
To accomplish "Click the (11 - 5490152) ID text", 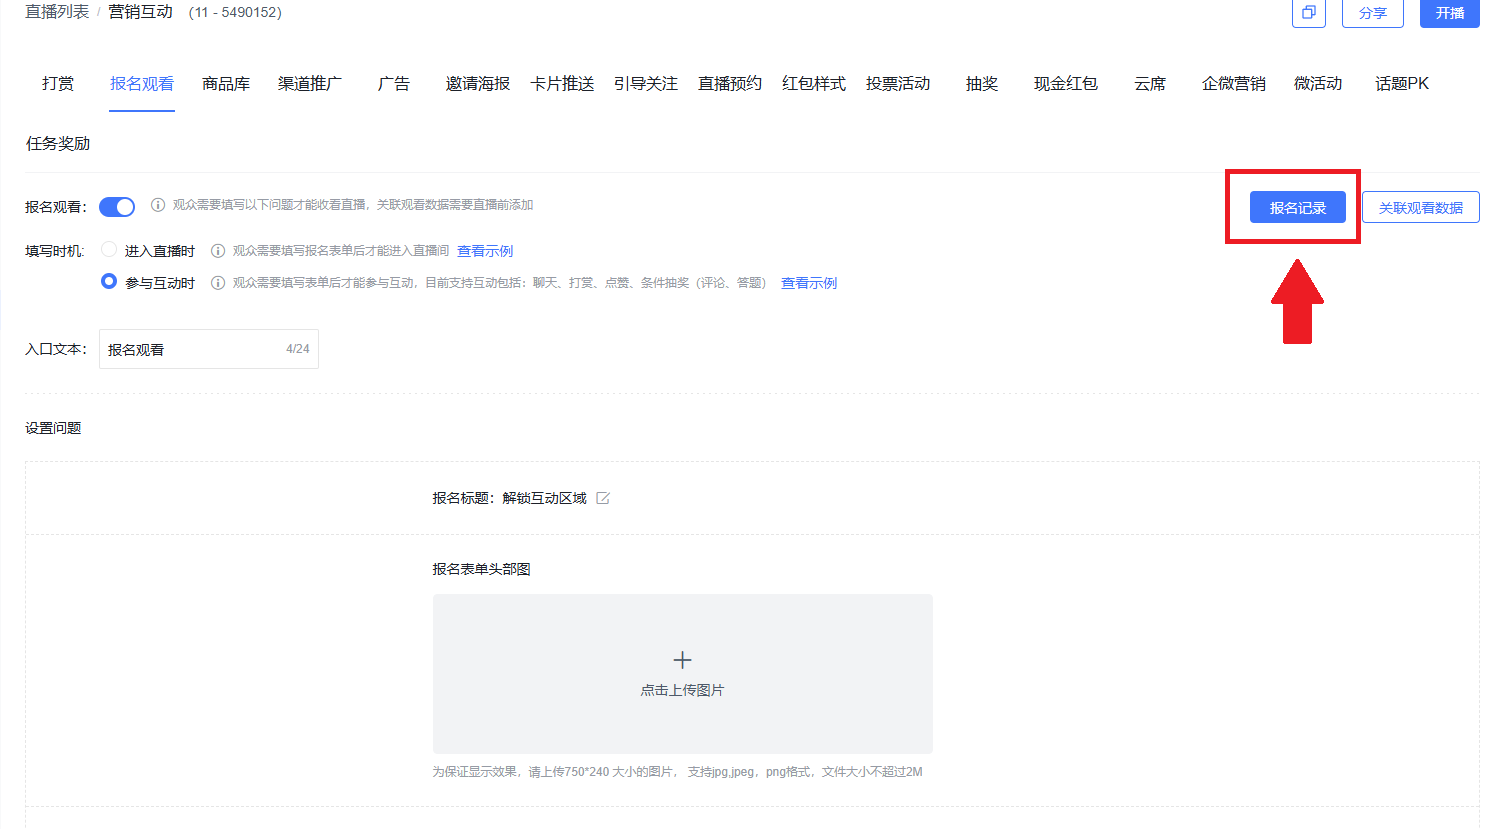I will (x=235, y=13).
